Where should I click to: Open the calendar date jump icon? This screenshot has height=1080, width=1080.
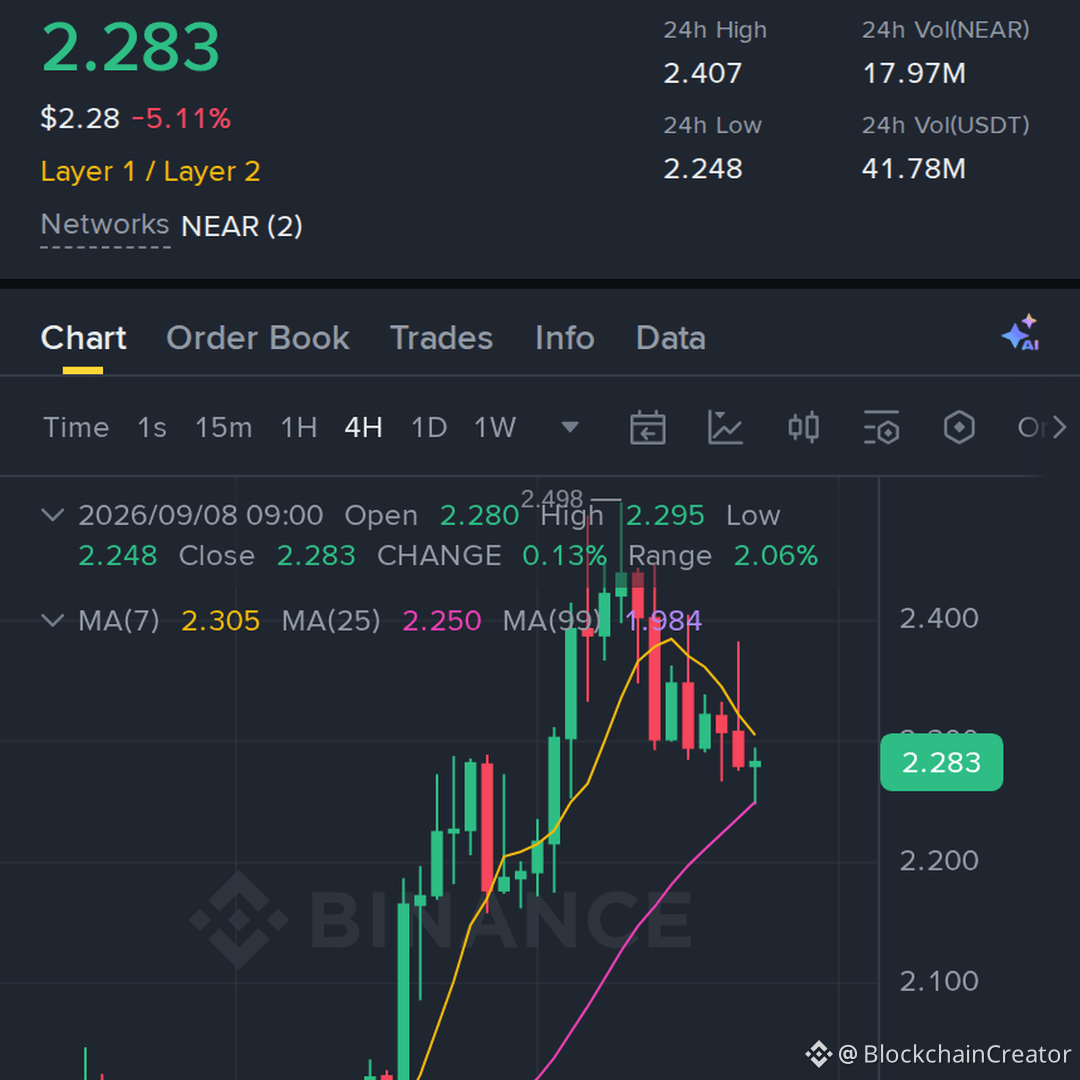tap(647, 428)
